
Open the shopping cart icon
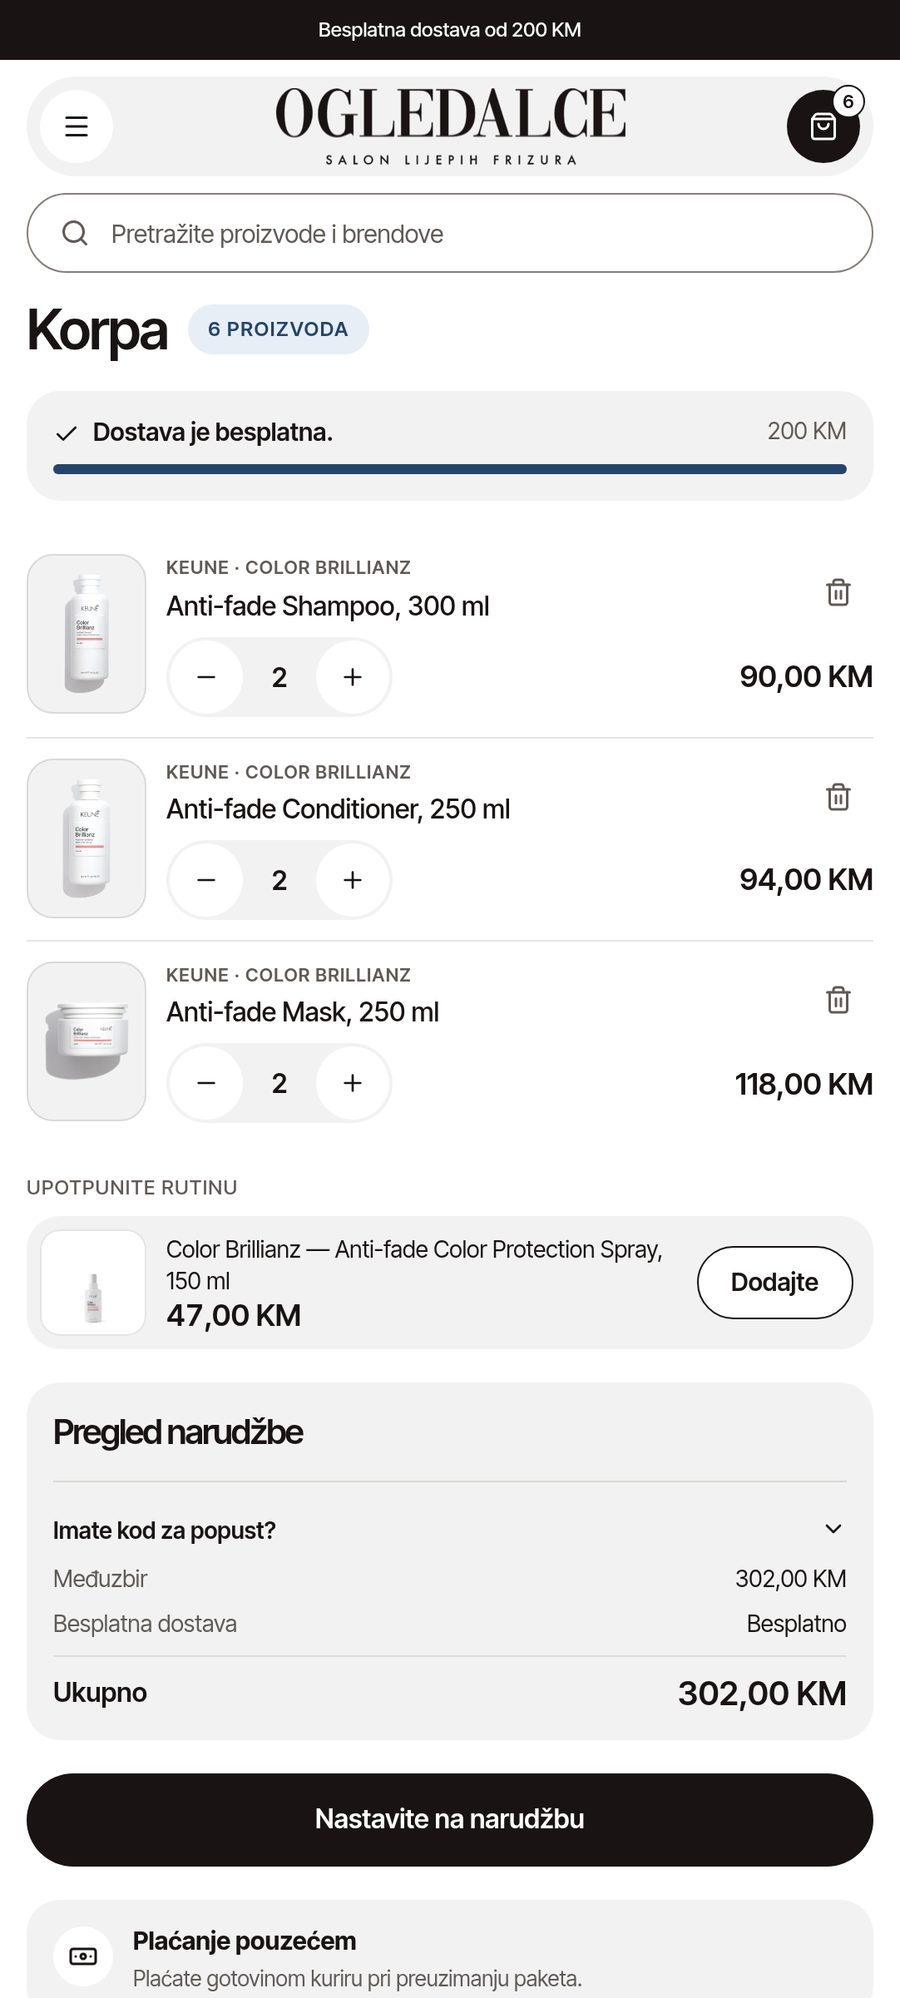pyautogui.click(x=823, y=126)
